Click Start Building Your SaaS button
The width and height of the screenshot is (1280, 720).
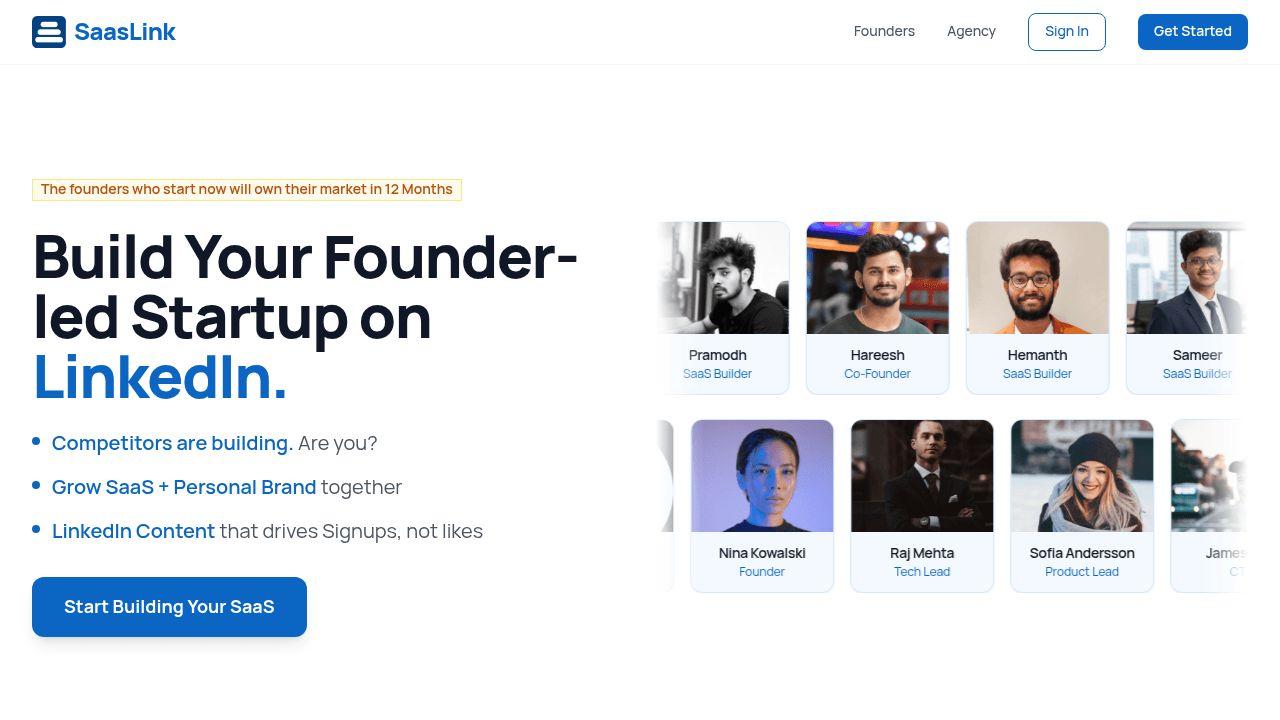pos(169,607)
